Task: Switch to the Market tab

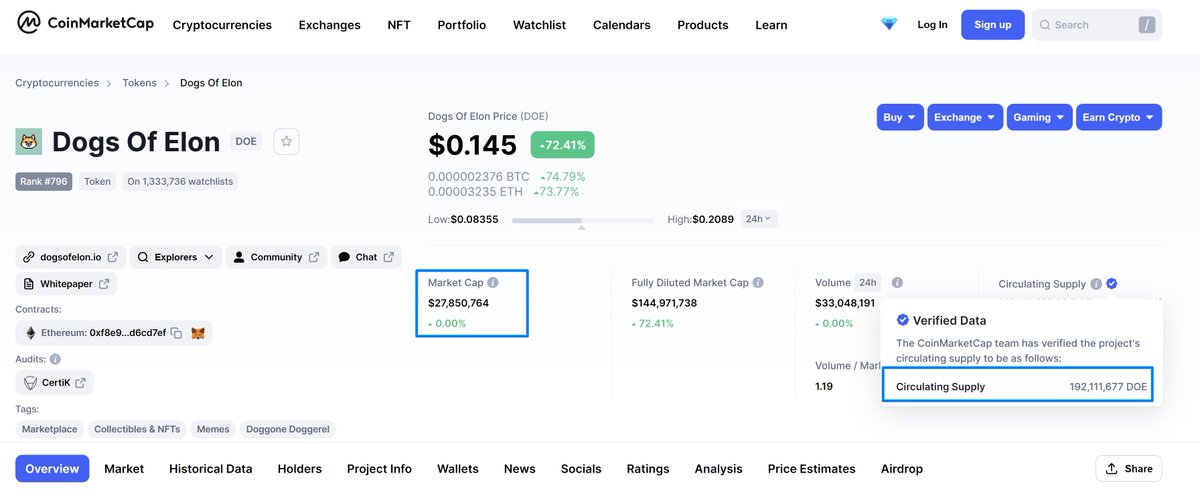Action: [x=124, y=468]
